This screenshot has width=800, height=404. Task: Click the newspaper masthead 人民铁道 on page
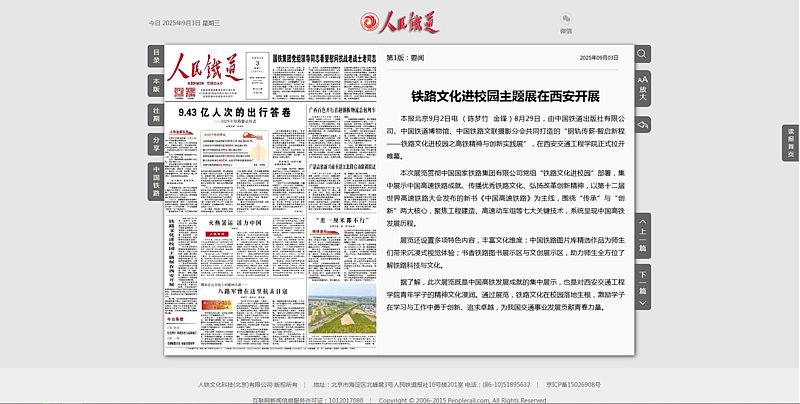205,72
